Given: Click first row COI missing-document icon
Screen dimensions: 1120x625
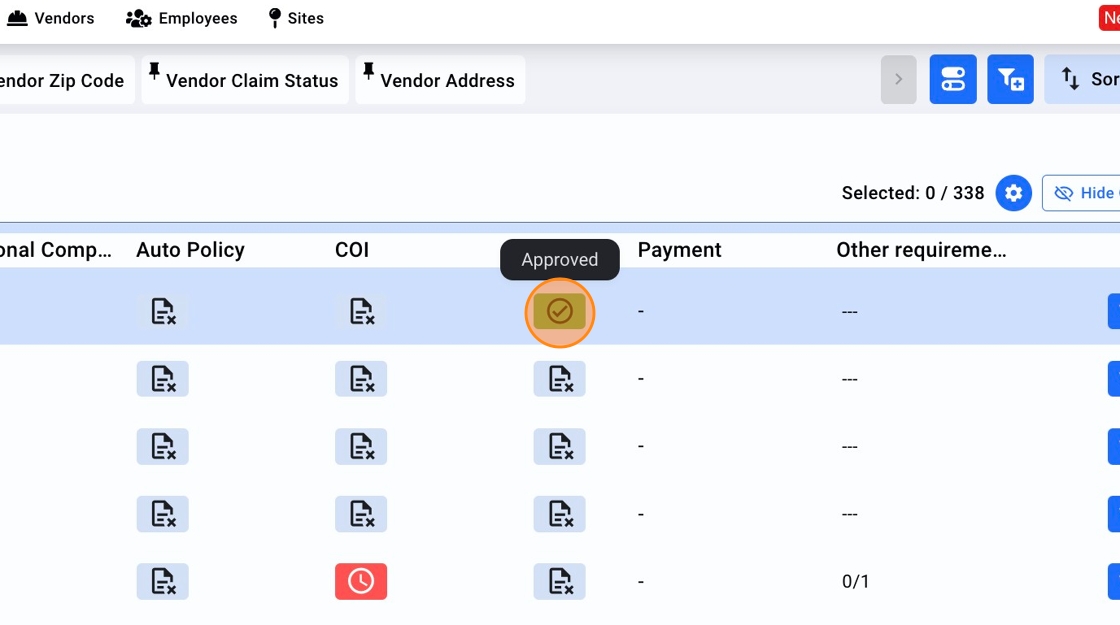Looking at the screenshot, I should (361, 312).
